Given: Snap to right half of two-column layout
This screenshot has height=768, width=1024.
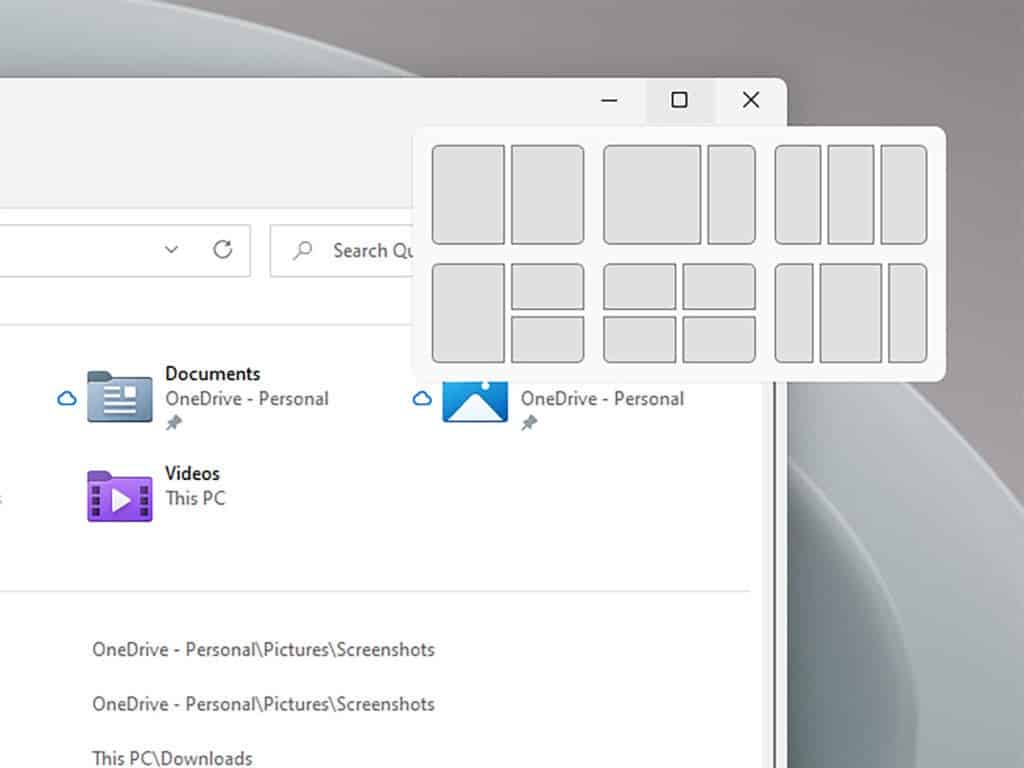Looking at the screenshot, I should 547,194.
